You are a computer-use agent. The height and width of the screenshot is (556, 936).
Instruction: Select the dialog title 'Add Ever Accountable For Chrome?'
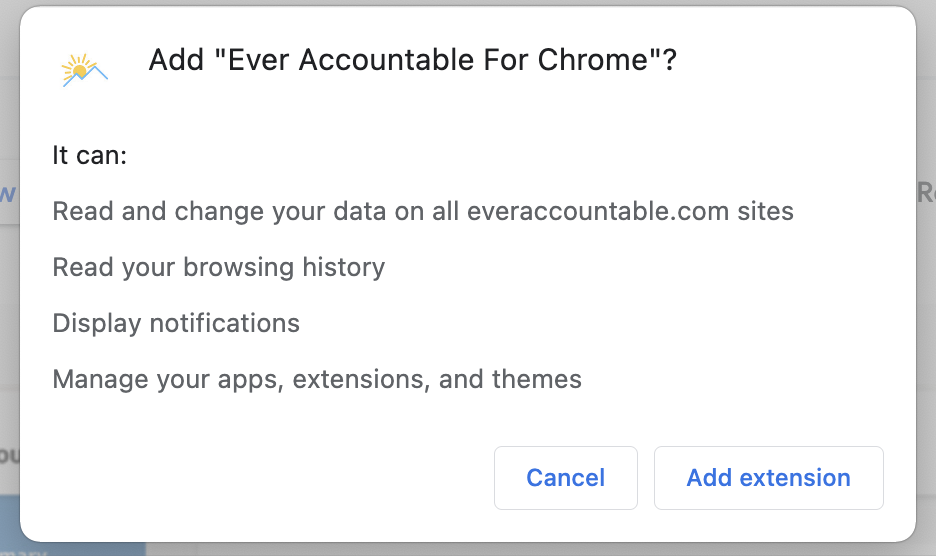coord(412,60)
